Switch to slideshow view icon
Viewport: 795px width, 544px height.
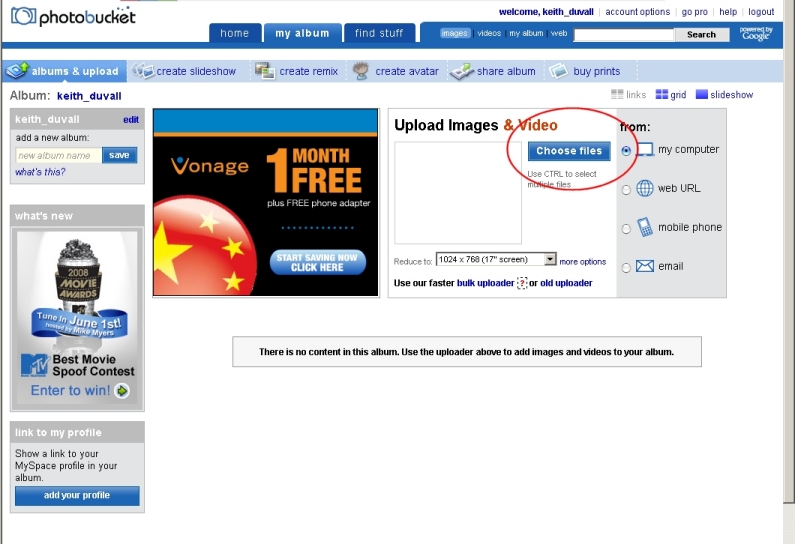[702, 95]
